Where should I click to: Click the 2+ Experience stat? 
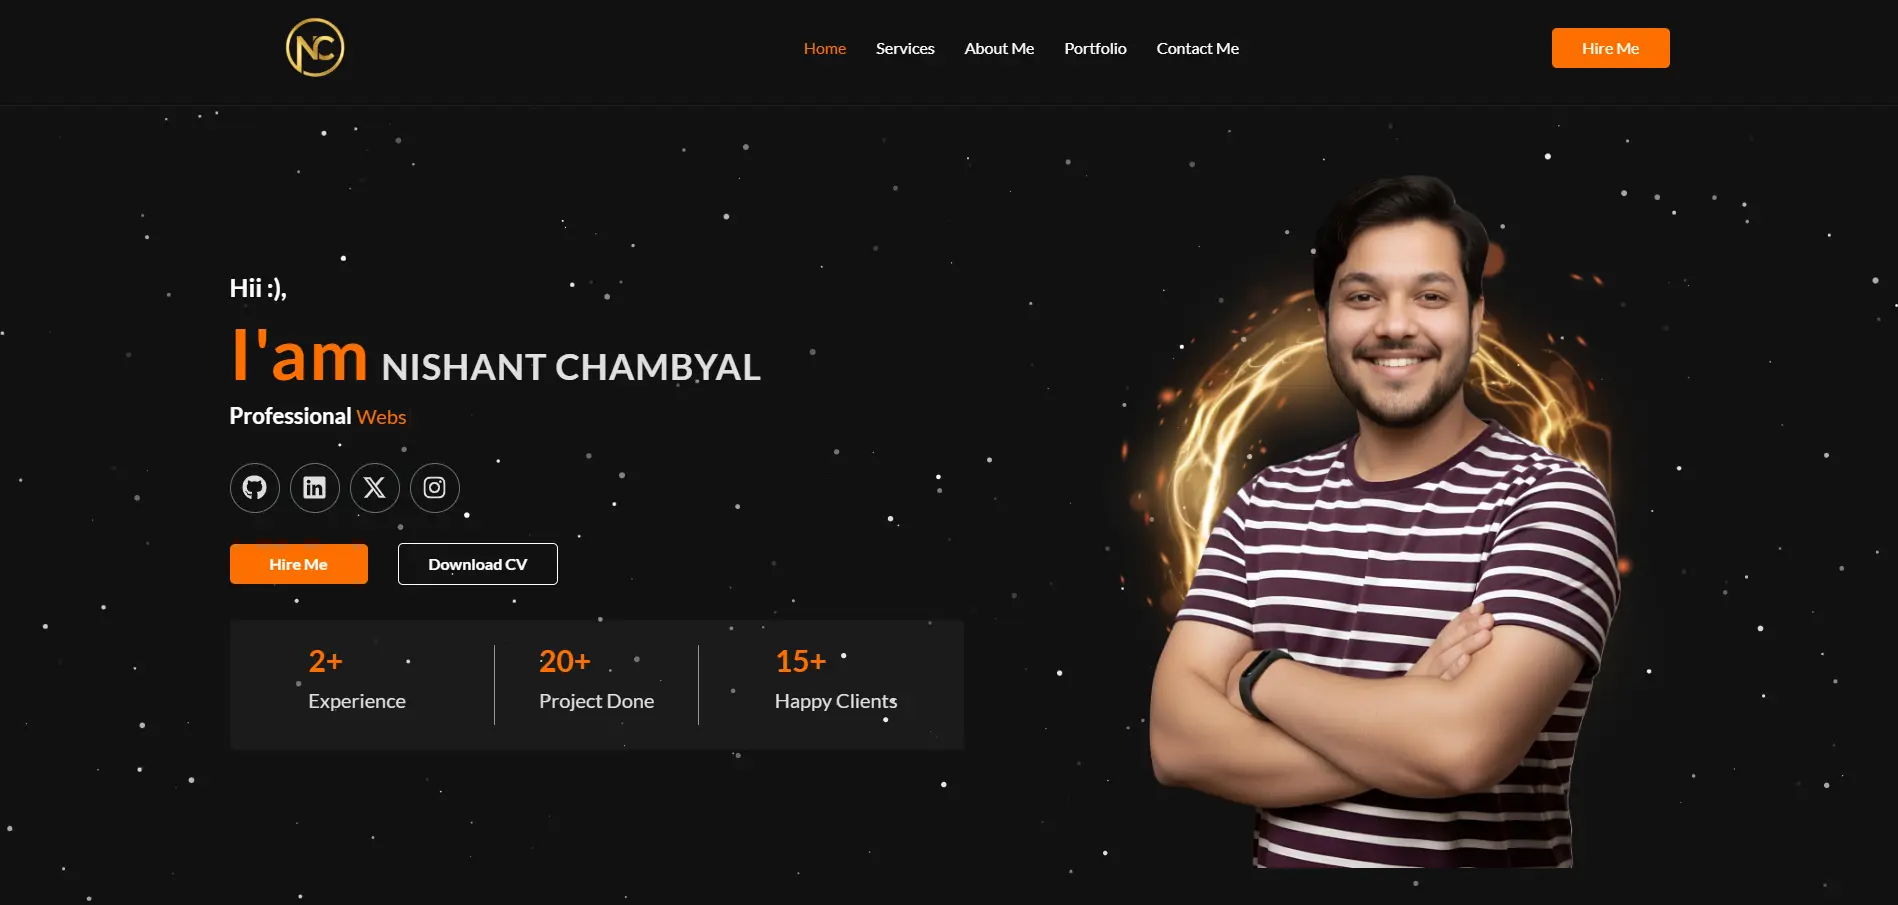point(357,680)
